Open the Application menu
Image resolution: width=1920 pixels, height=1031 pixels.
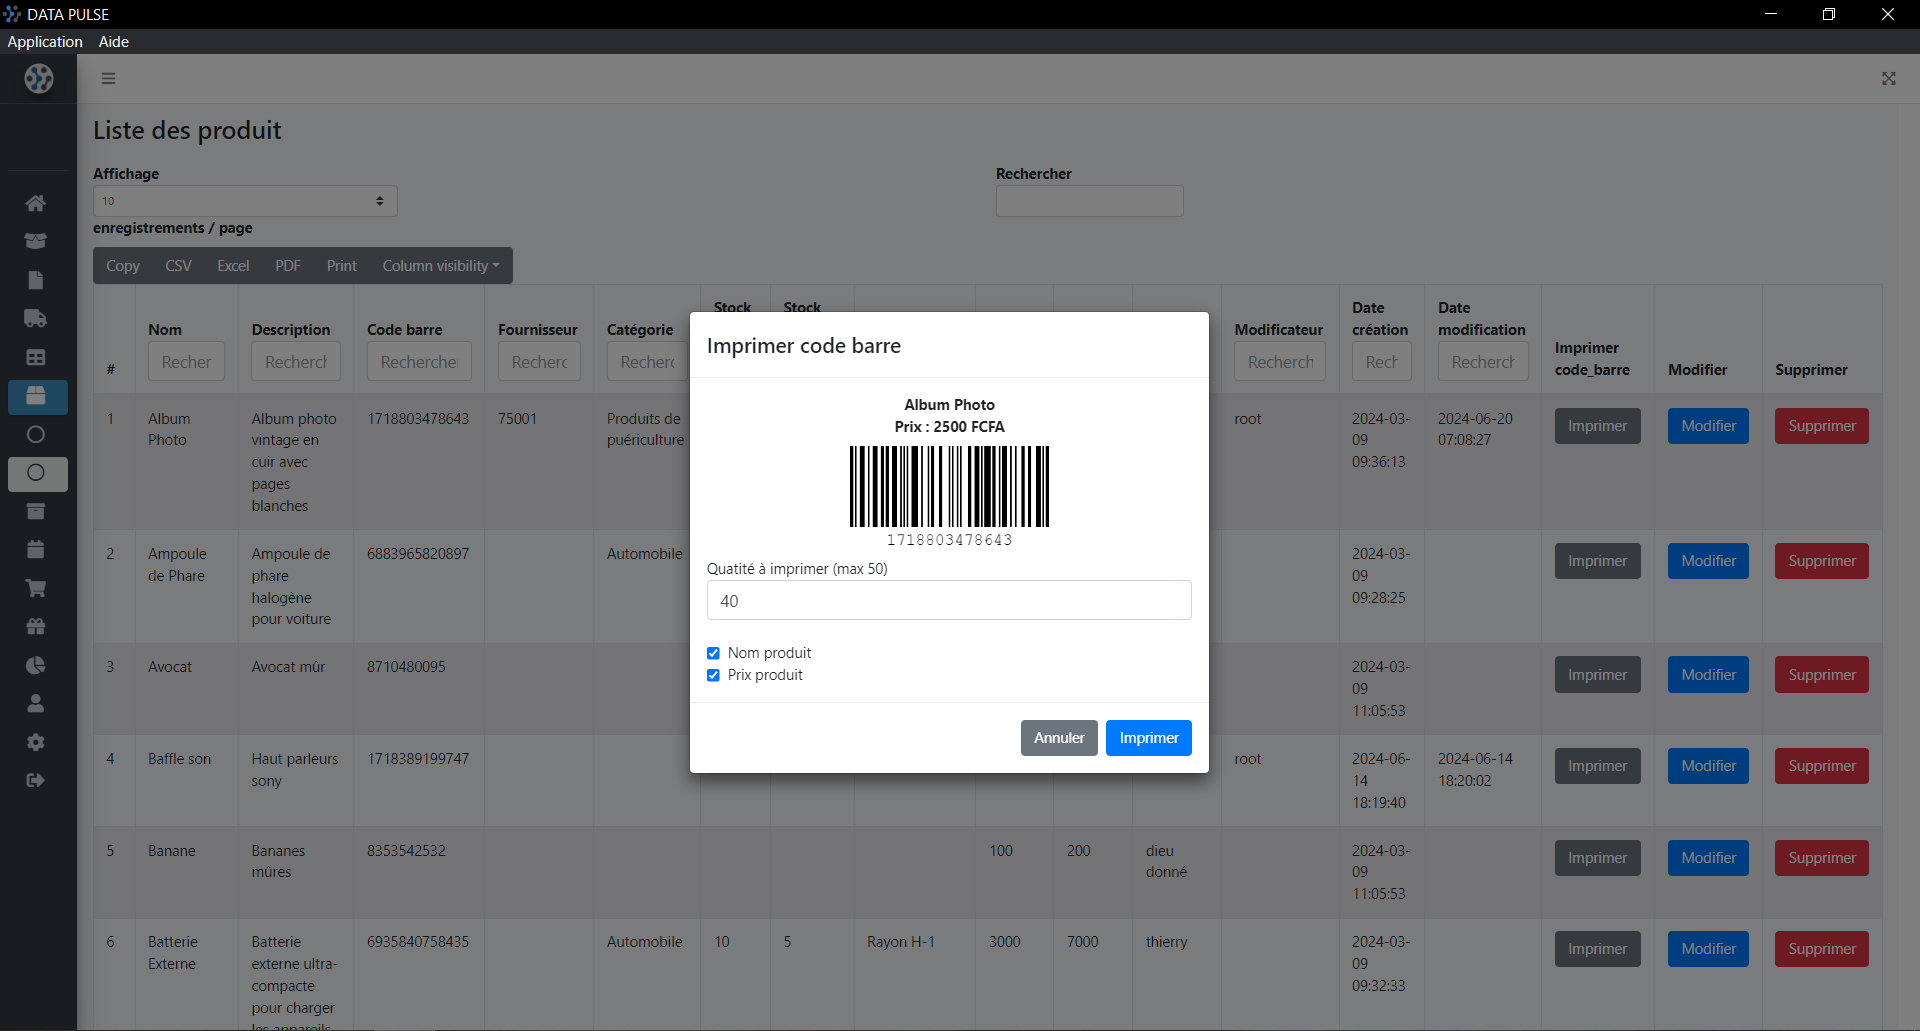click(45, 41)
